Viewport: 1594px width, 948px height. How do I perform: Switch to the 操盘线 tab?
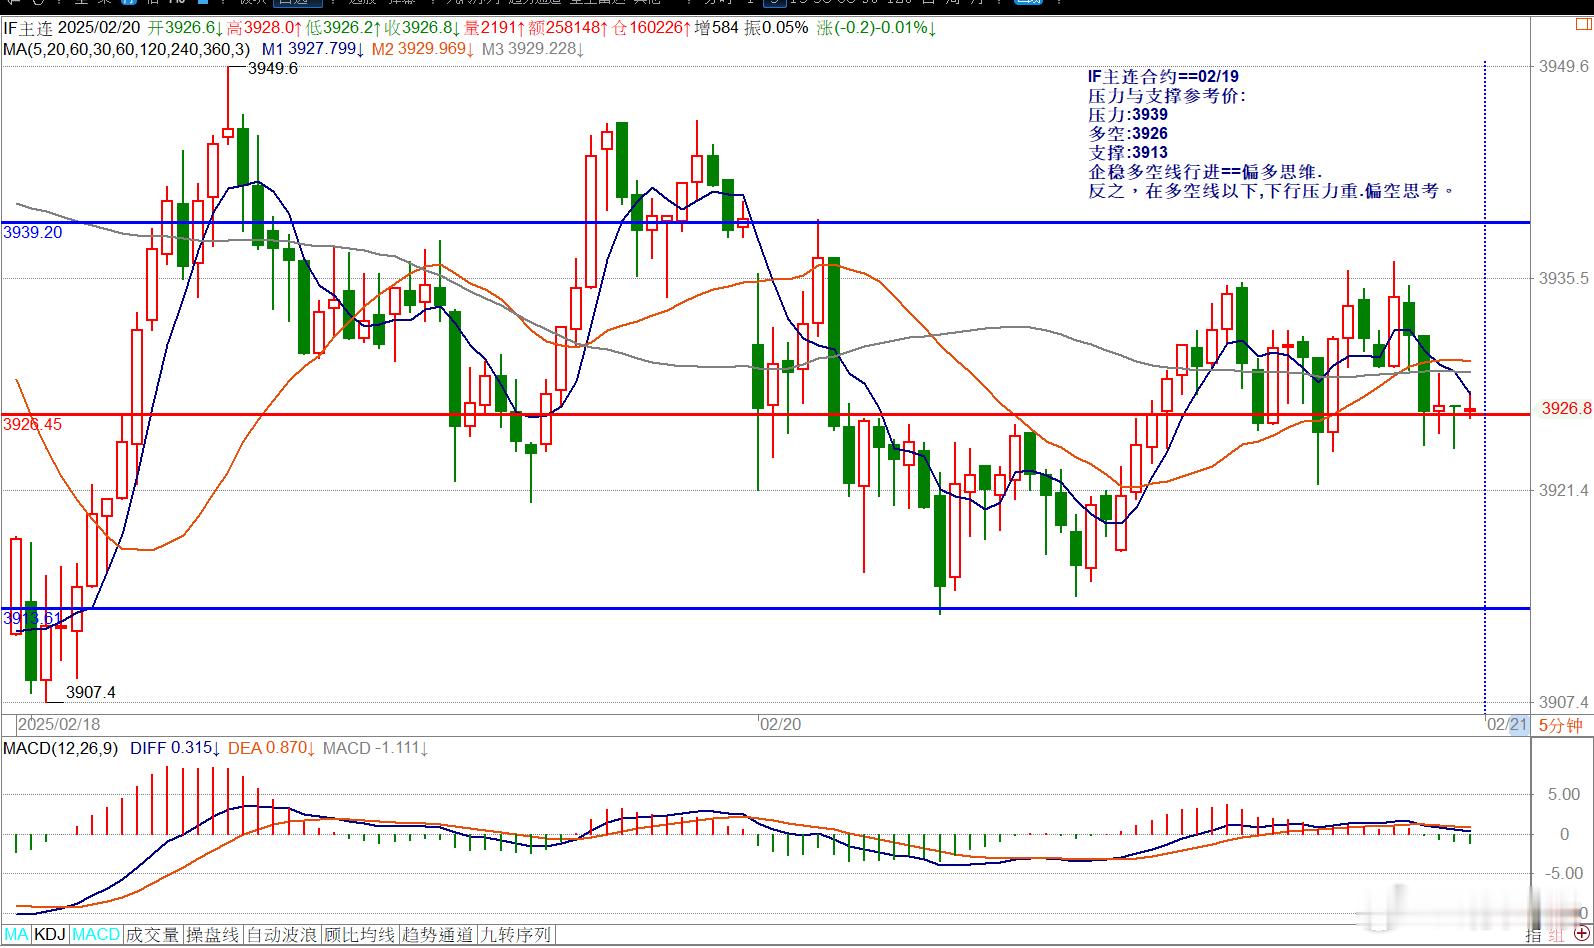(212, 935)
